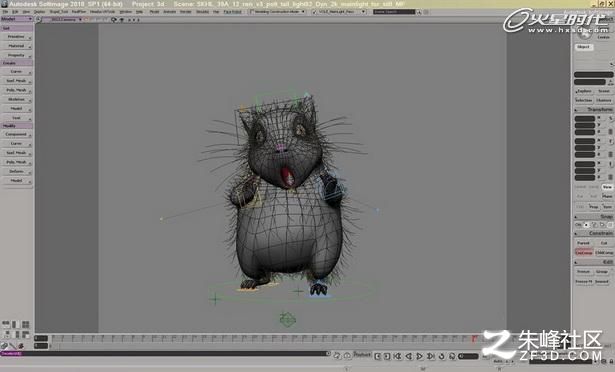Jump to the first frame
This screenshot has height=372, width=615.
tap(377, 356)
